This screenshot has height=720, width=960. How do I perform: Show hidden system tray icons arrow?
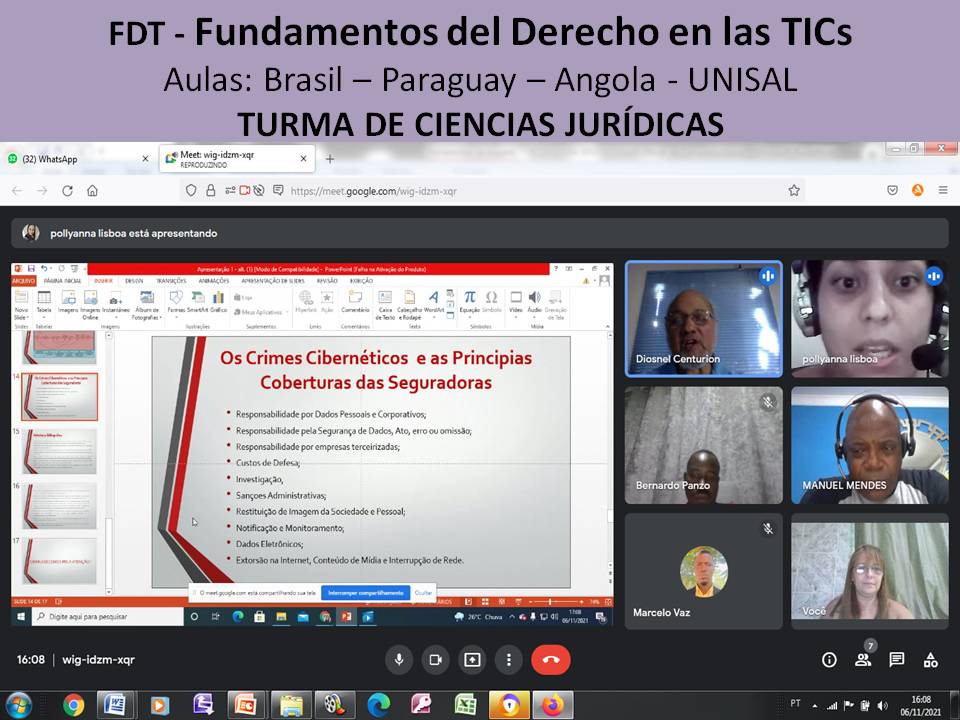[x=815, y=705]
